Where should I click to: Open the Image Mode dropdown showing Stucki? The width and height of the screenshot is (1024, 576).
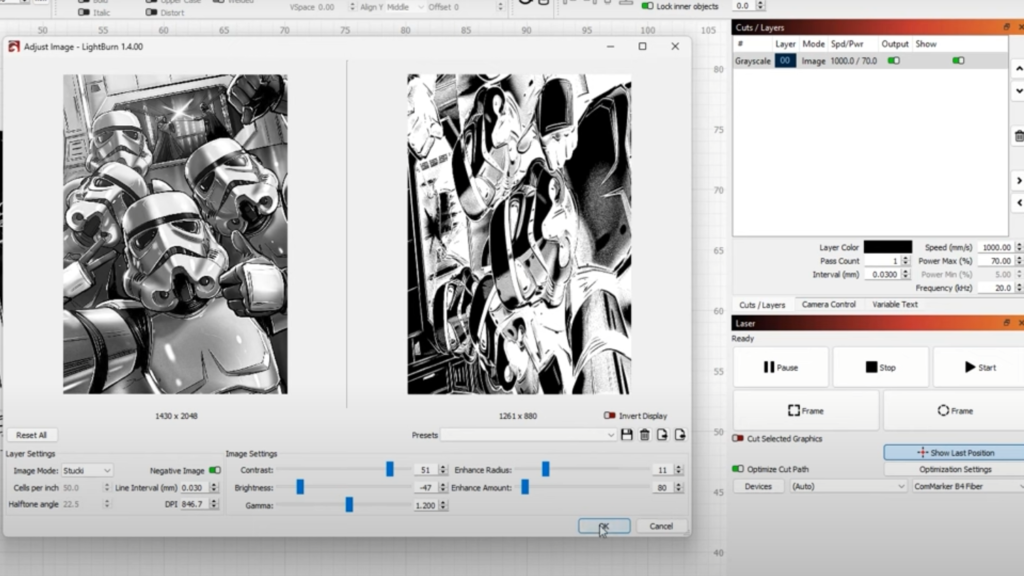(87, 470)
